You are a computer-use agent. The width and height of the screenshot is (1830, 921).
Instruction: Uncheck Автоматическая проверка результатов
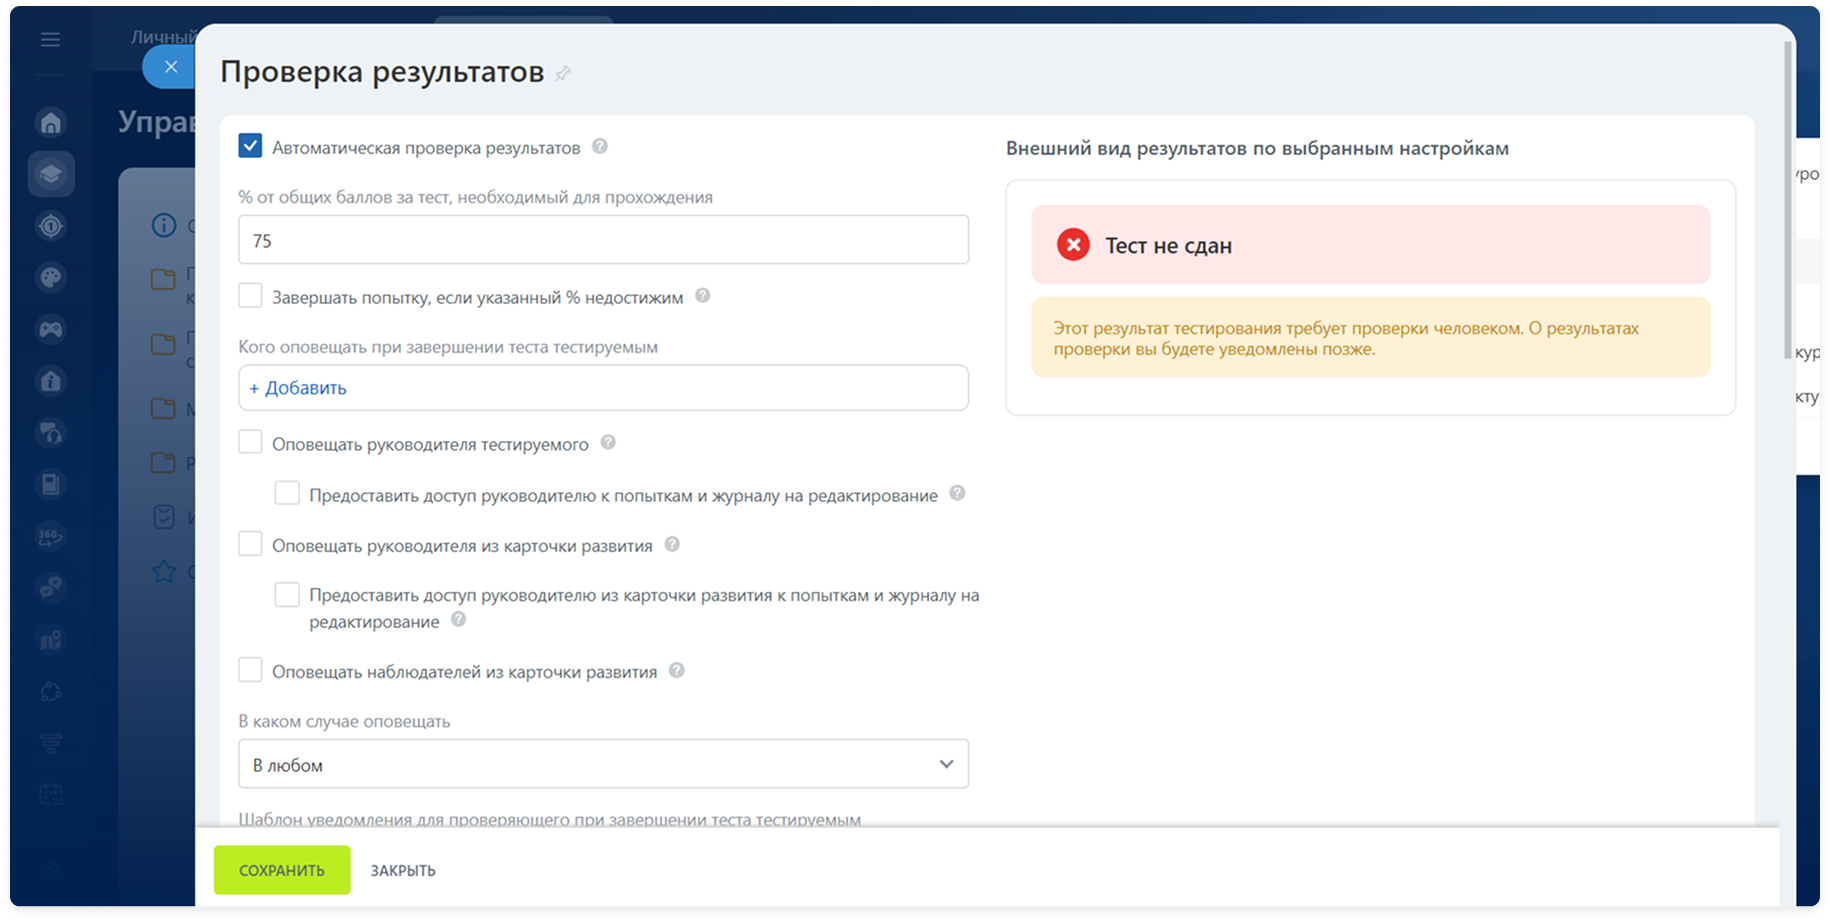tap(250, 146)
